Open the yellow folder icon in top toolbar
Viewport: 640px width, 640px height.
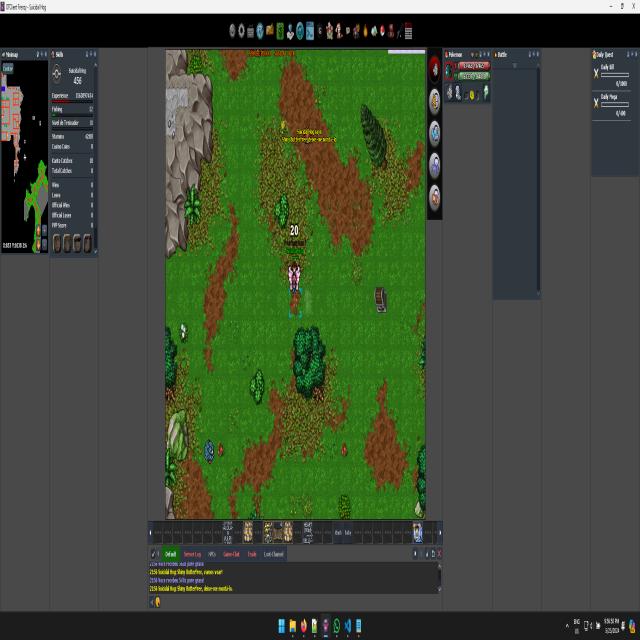[x=270, y=30]
